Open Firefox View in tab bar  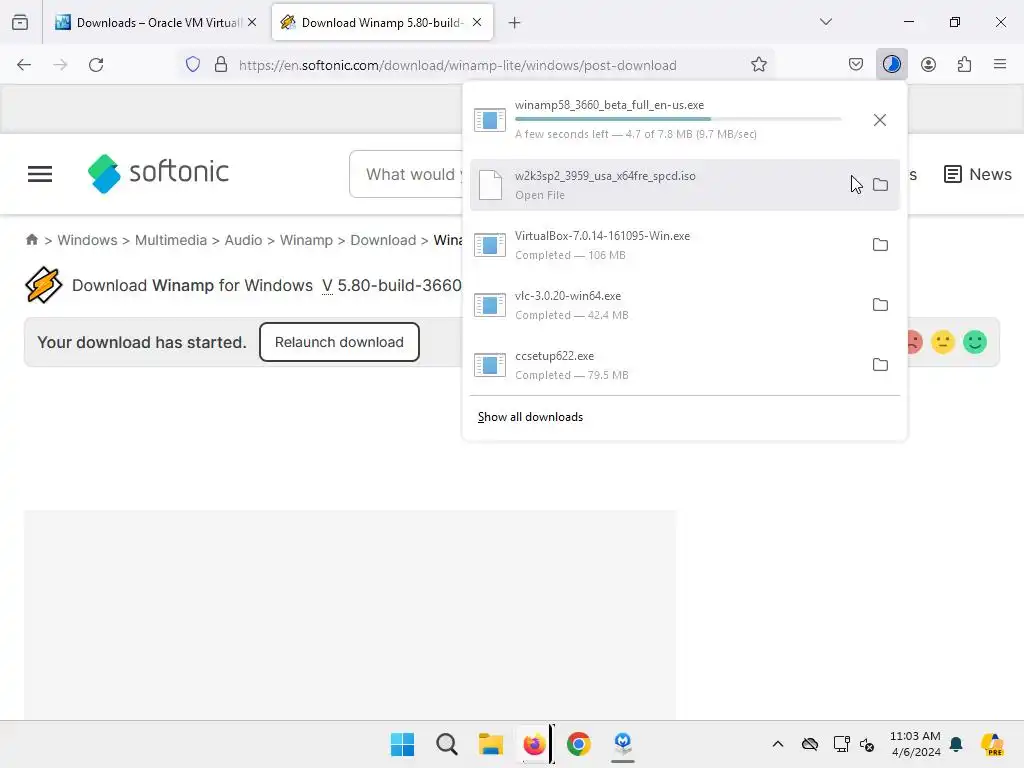pos(20,23)
